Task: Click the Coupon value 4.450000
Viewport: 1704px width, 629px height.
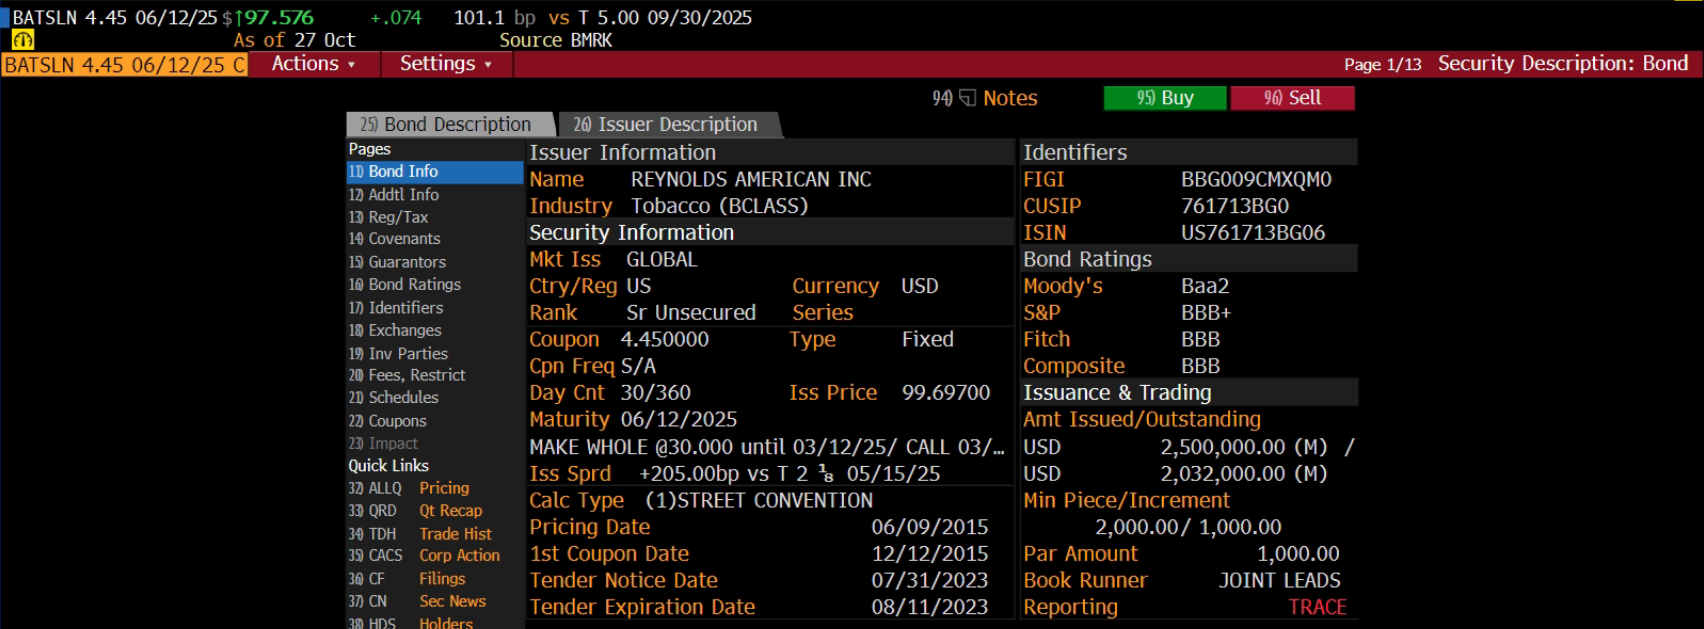Action: 664,340
